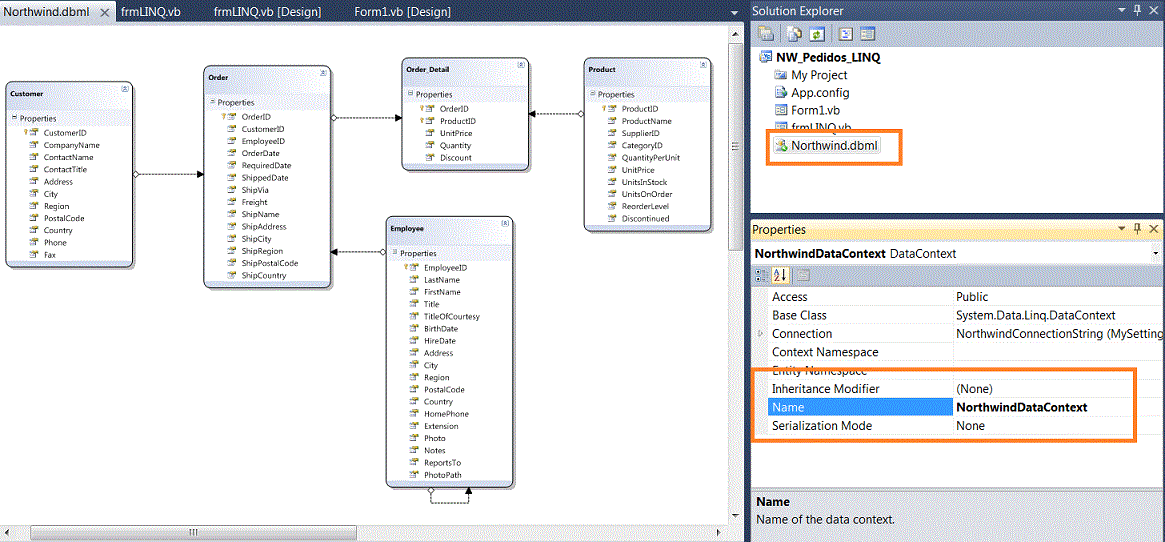
Task: Click the App.config file icon
Action: tap(780, 93)
